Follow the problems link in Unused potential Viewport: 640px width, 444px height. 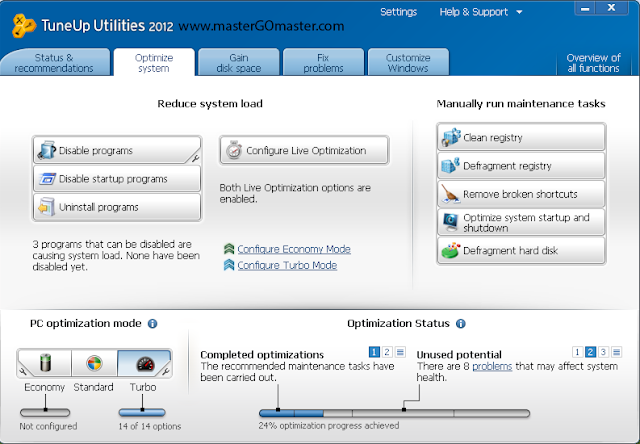[492, 366]
